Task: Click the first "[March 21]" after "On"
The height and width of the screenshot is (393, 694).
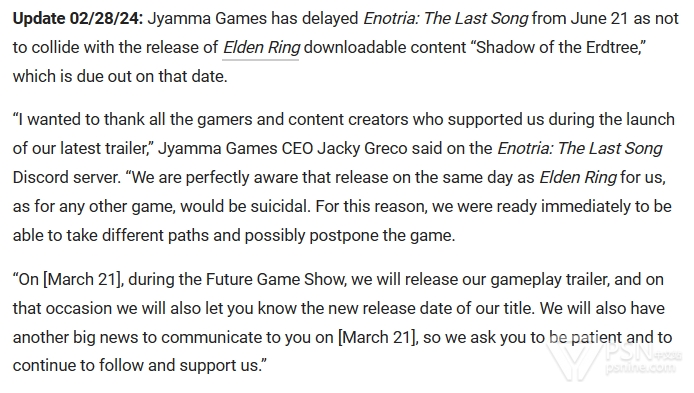Action: pyautogui.click(x=82, y=279)
